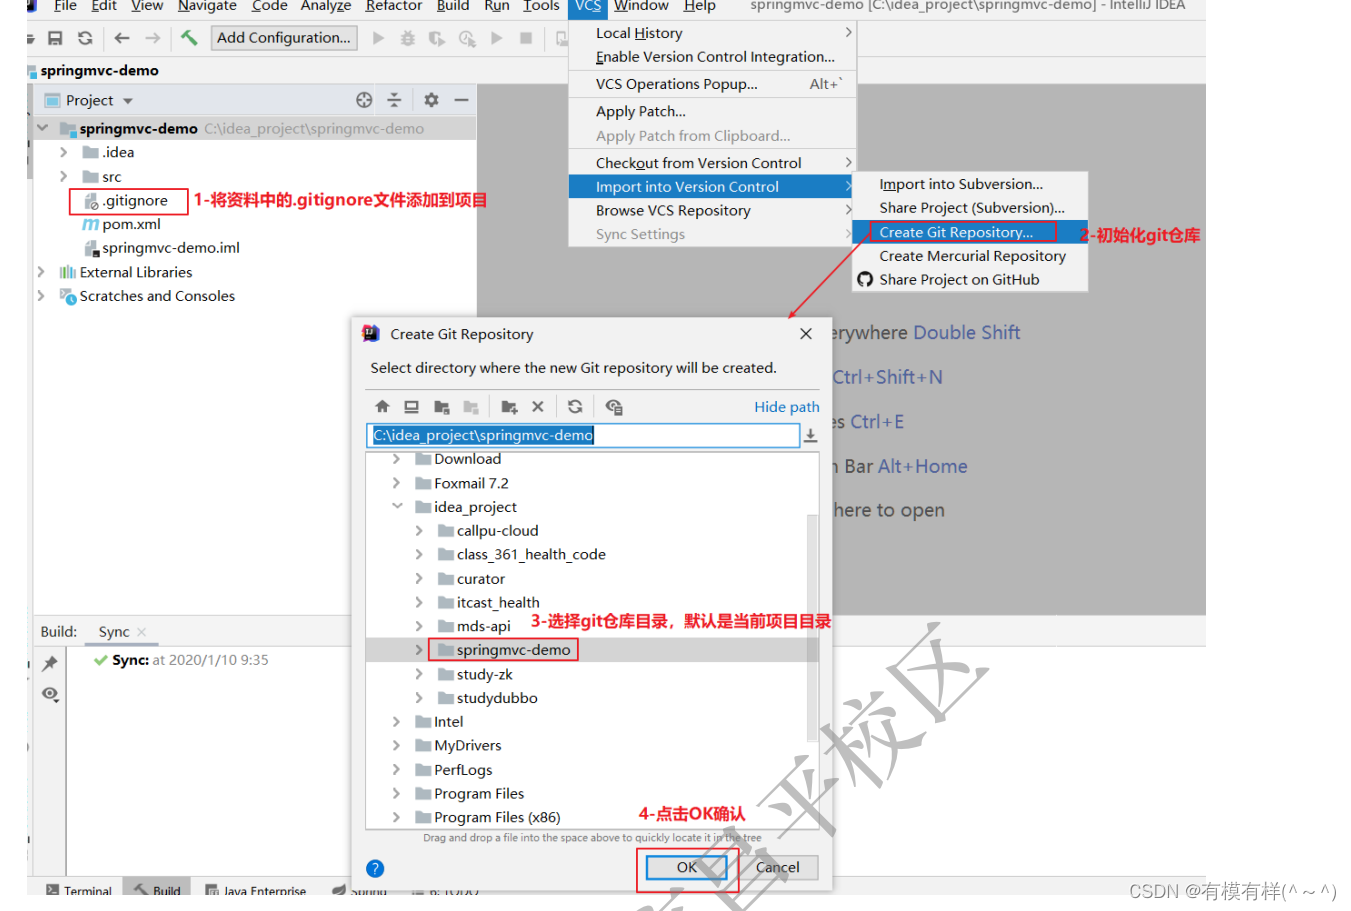Viewport: 1351px width, 911px height.
Task: Click the Profiler run icon
Action: 467,38
